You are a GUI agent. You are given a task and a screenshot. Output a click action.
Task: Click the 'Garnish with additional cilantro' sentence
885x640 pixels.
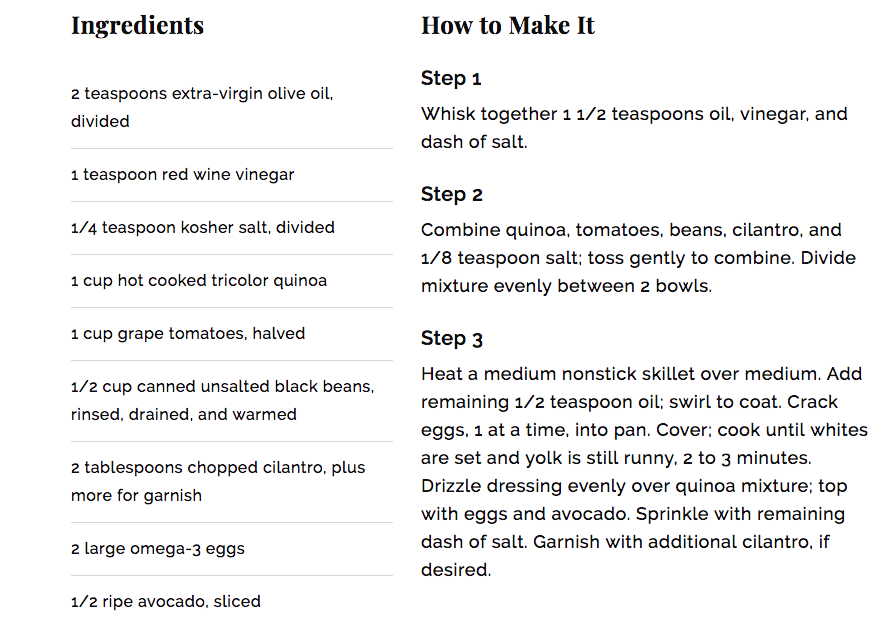click(625, 556)
